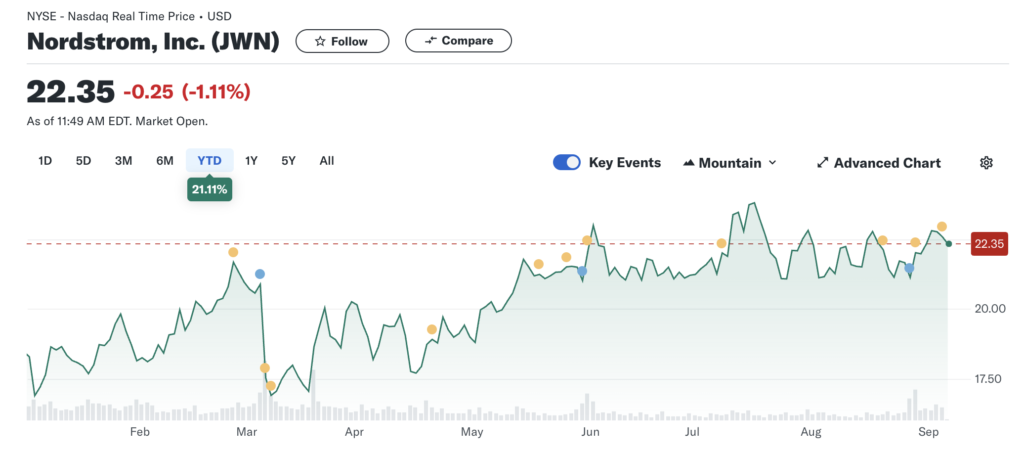This screenshot has width=1024, height=459.
Task: Open chart settings gear icon
Action: click(986, 163)
